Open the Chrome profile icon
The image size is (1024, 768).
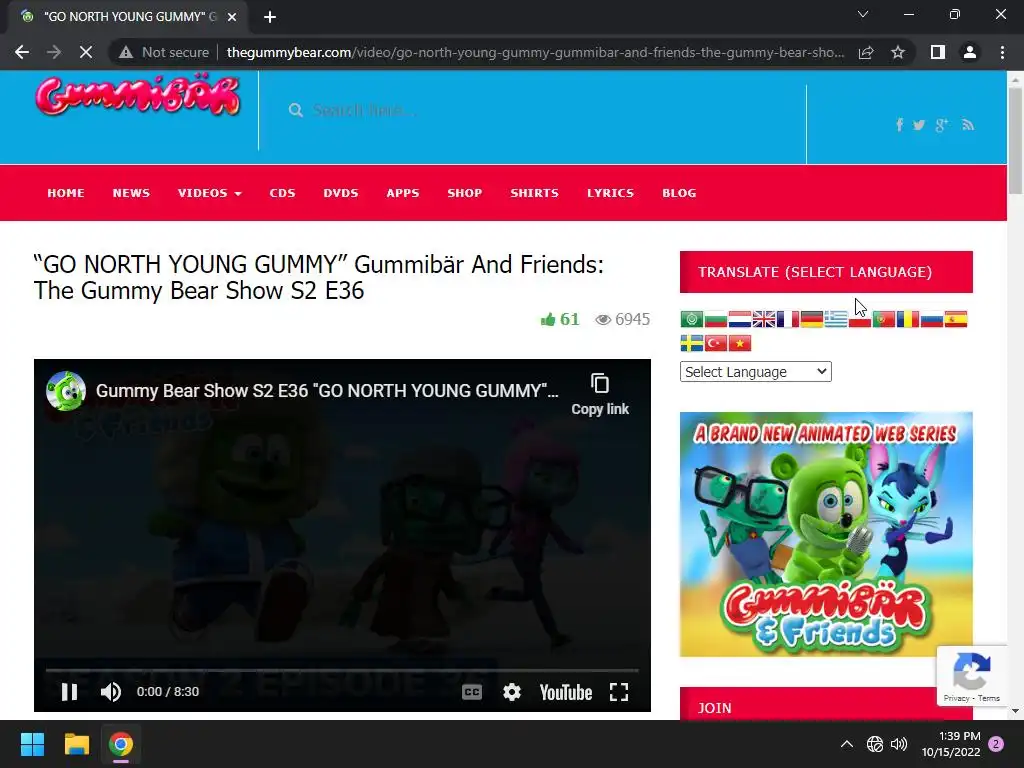point(970,52)
